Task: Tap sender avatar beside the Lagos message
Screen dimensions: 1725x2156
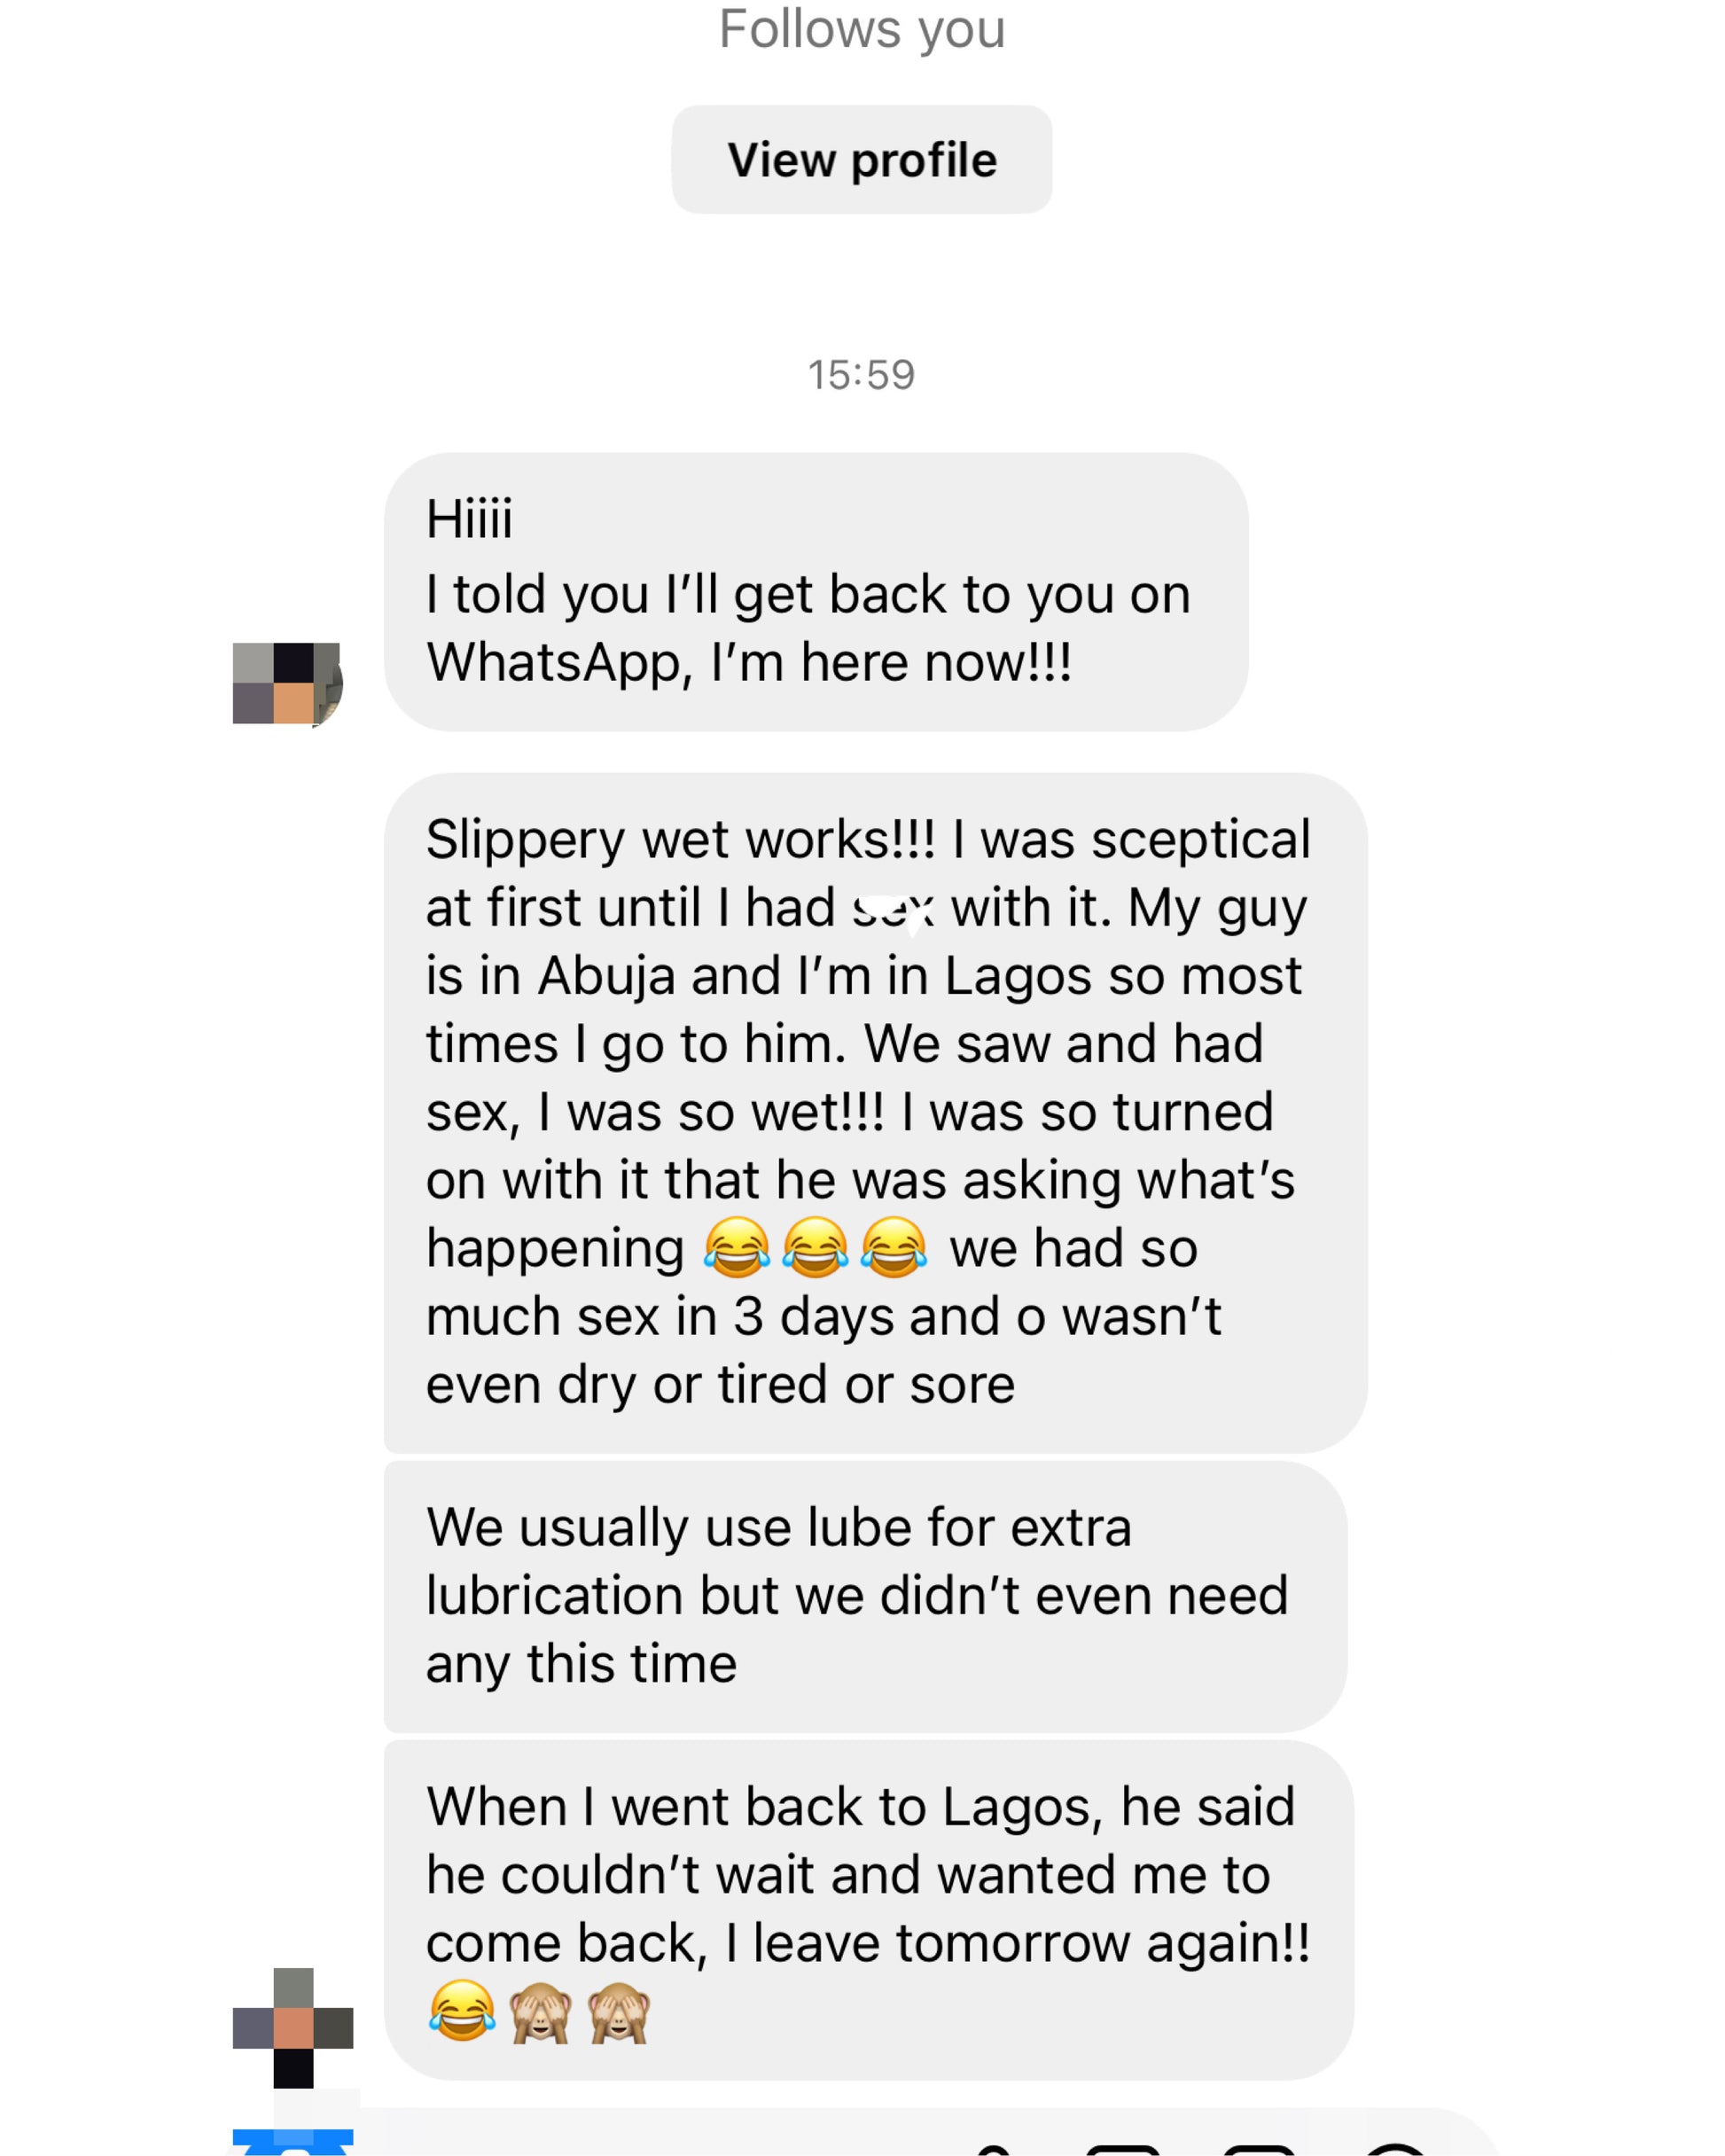Action: (293, 2027)
